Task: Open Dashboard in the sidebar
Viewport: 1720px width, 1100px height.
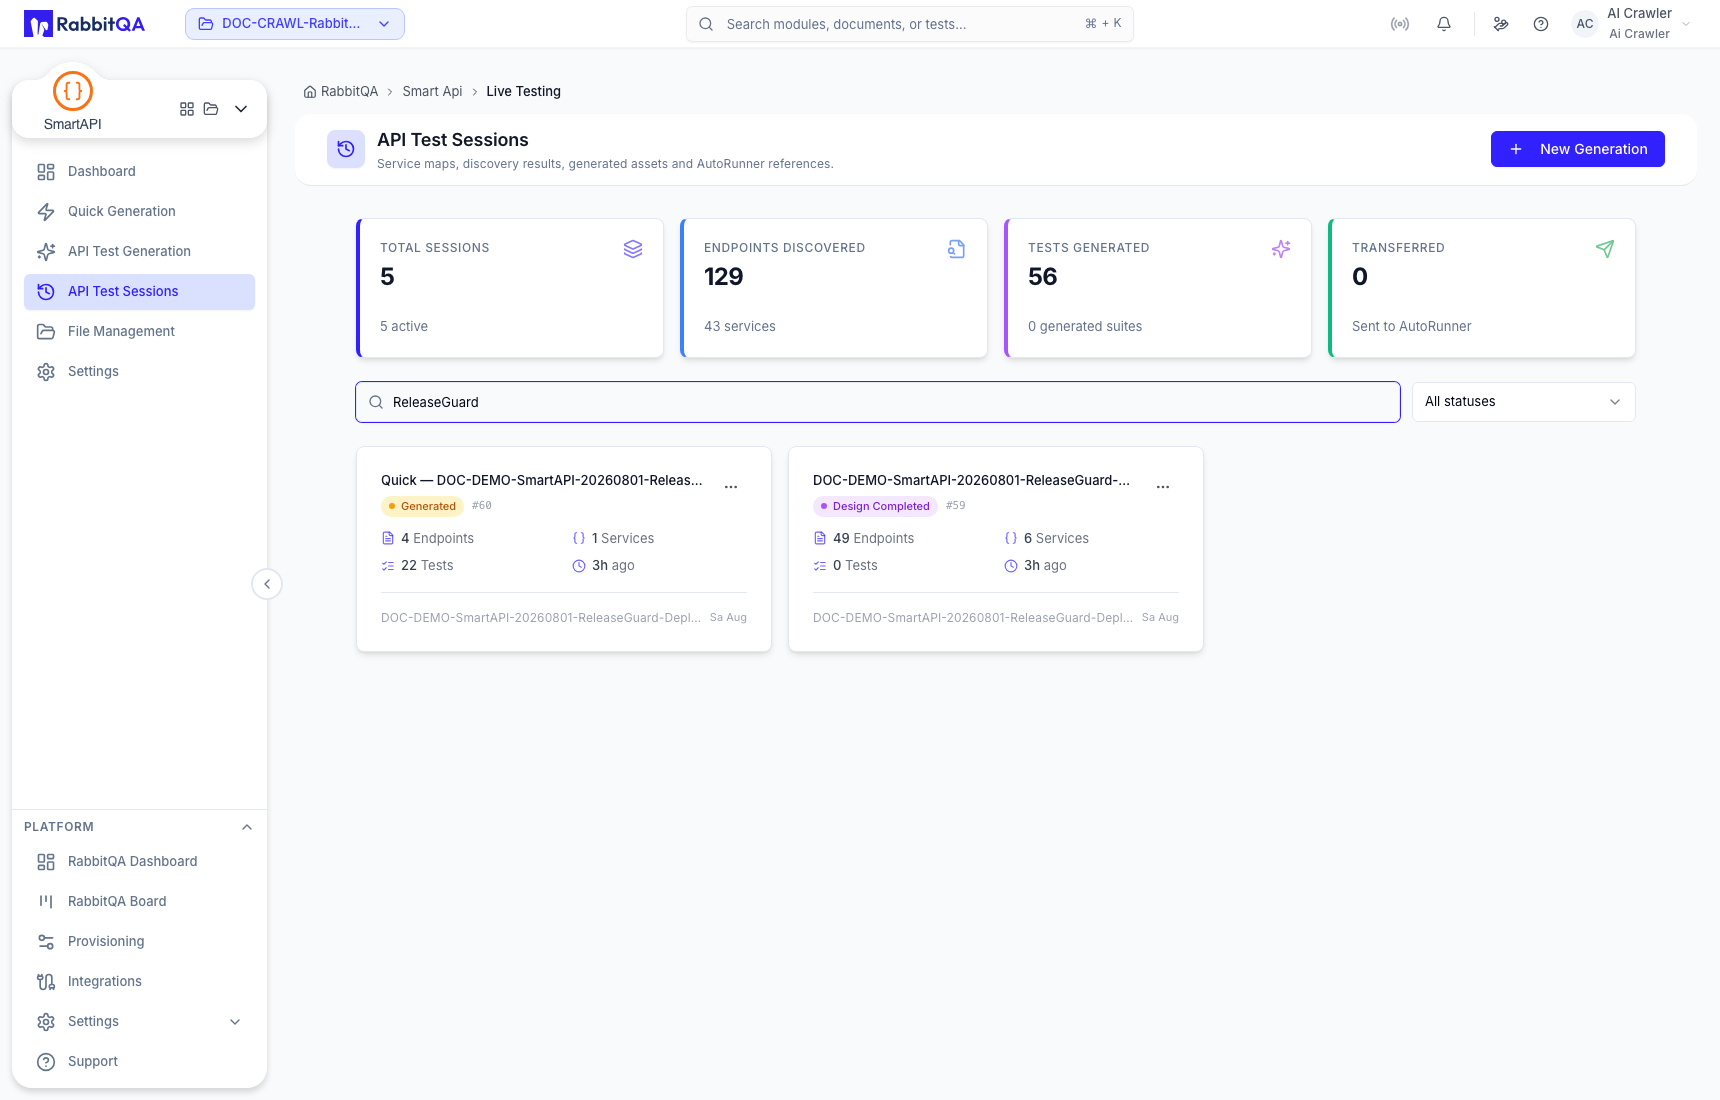Action: [x=139, y=172]
